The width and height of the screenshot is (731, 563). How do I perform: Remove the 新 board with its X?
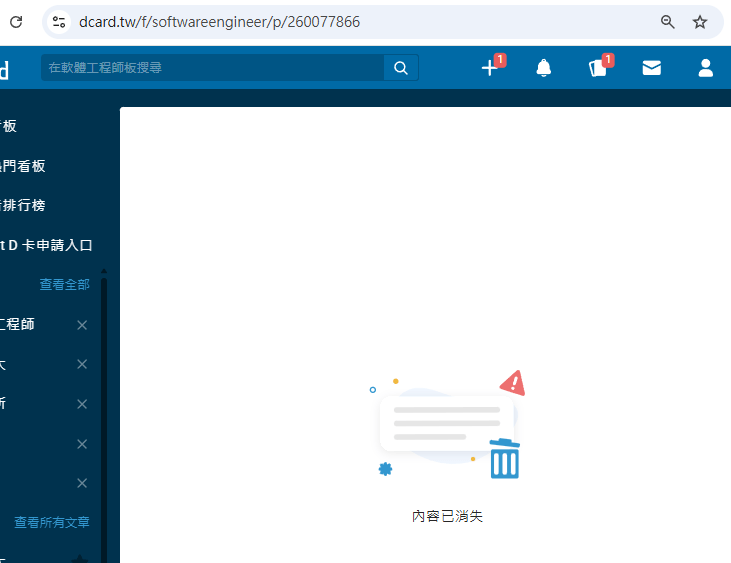82,404
